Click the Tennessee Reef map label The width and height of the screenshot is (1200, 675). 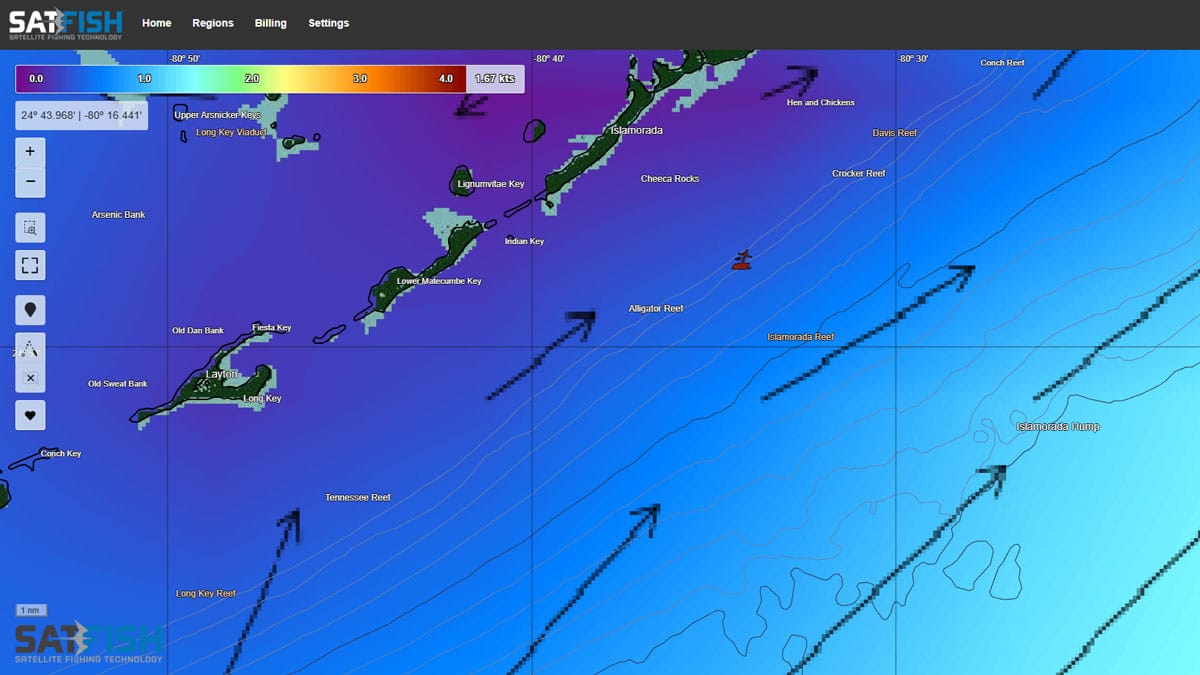tap(357, 497)
